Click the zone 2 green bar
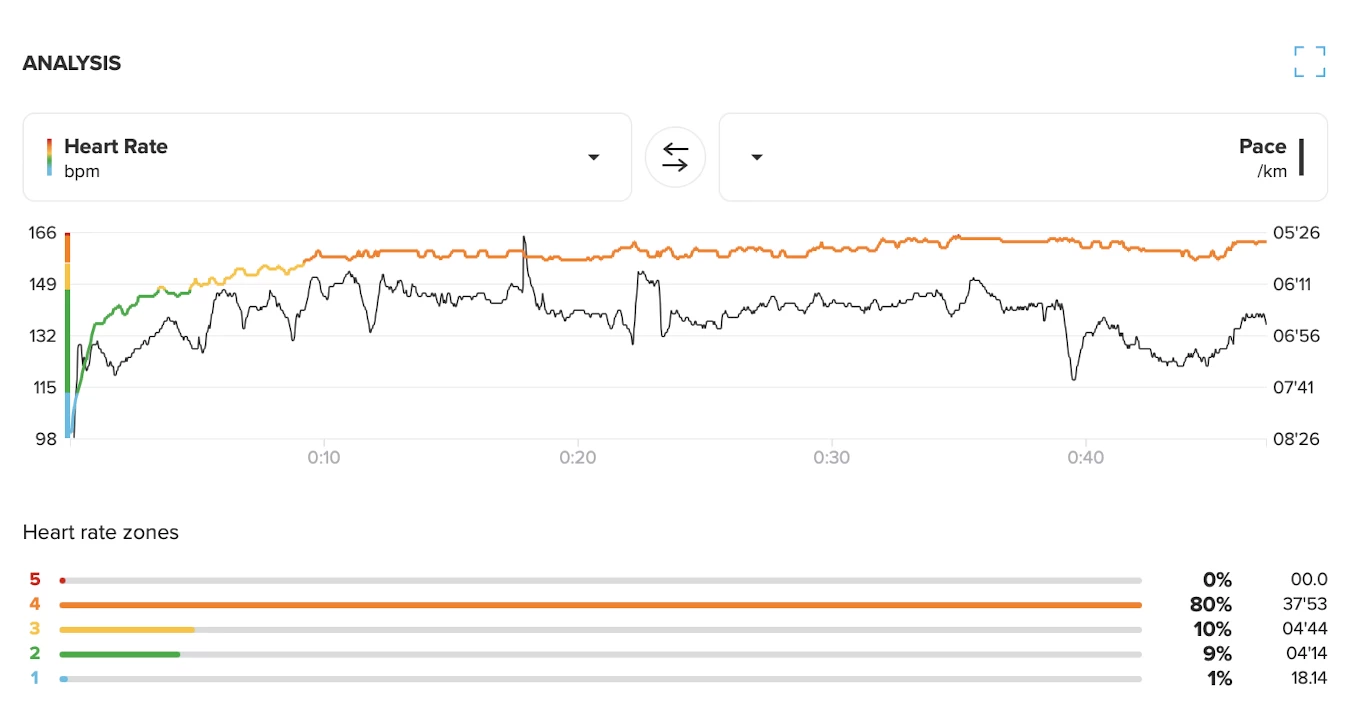This screenshot has height=702, width=1352. click(120, 654)
